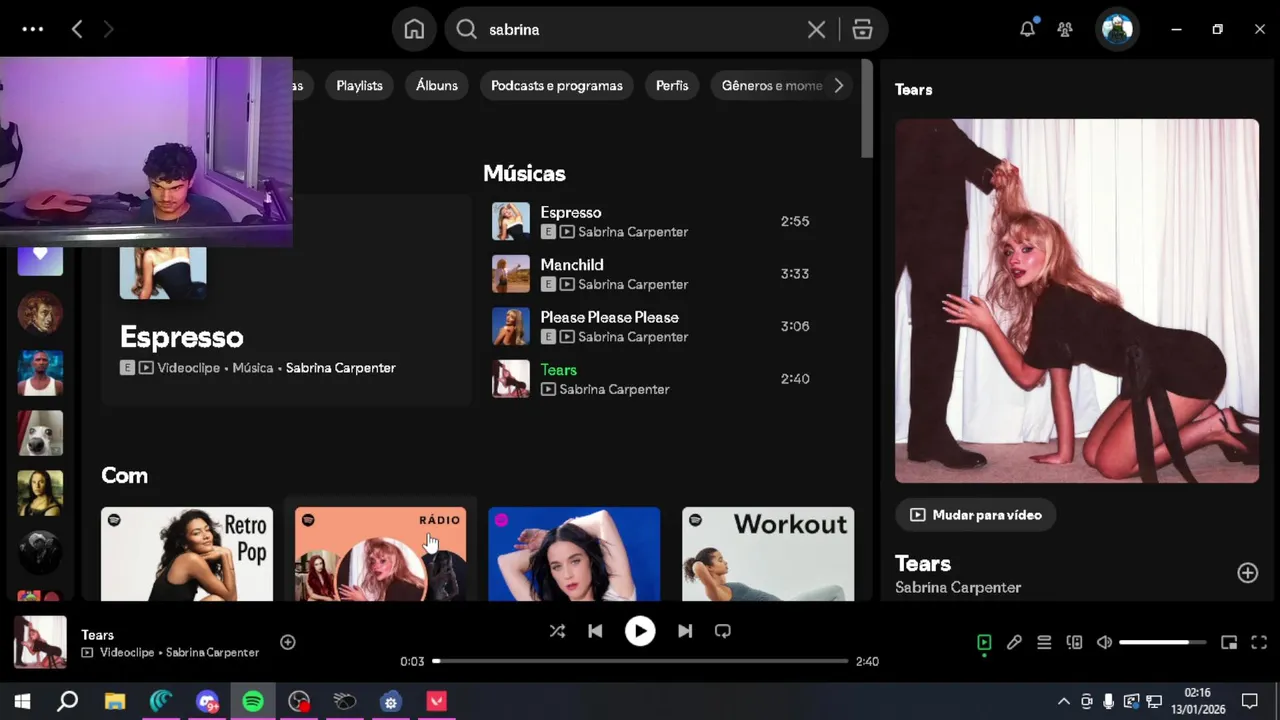Click Mudar para vídeo button

(975, 515)
